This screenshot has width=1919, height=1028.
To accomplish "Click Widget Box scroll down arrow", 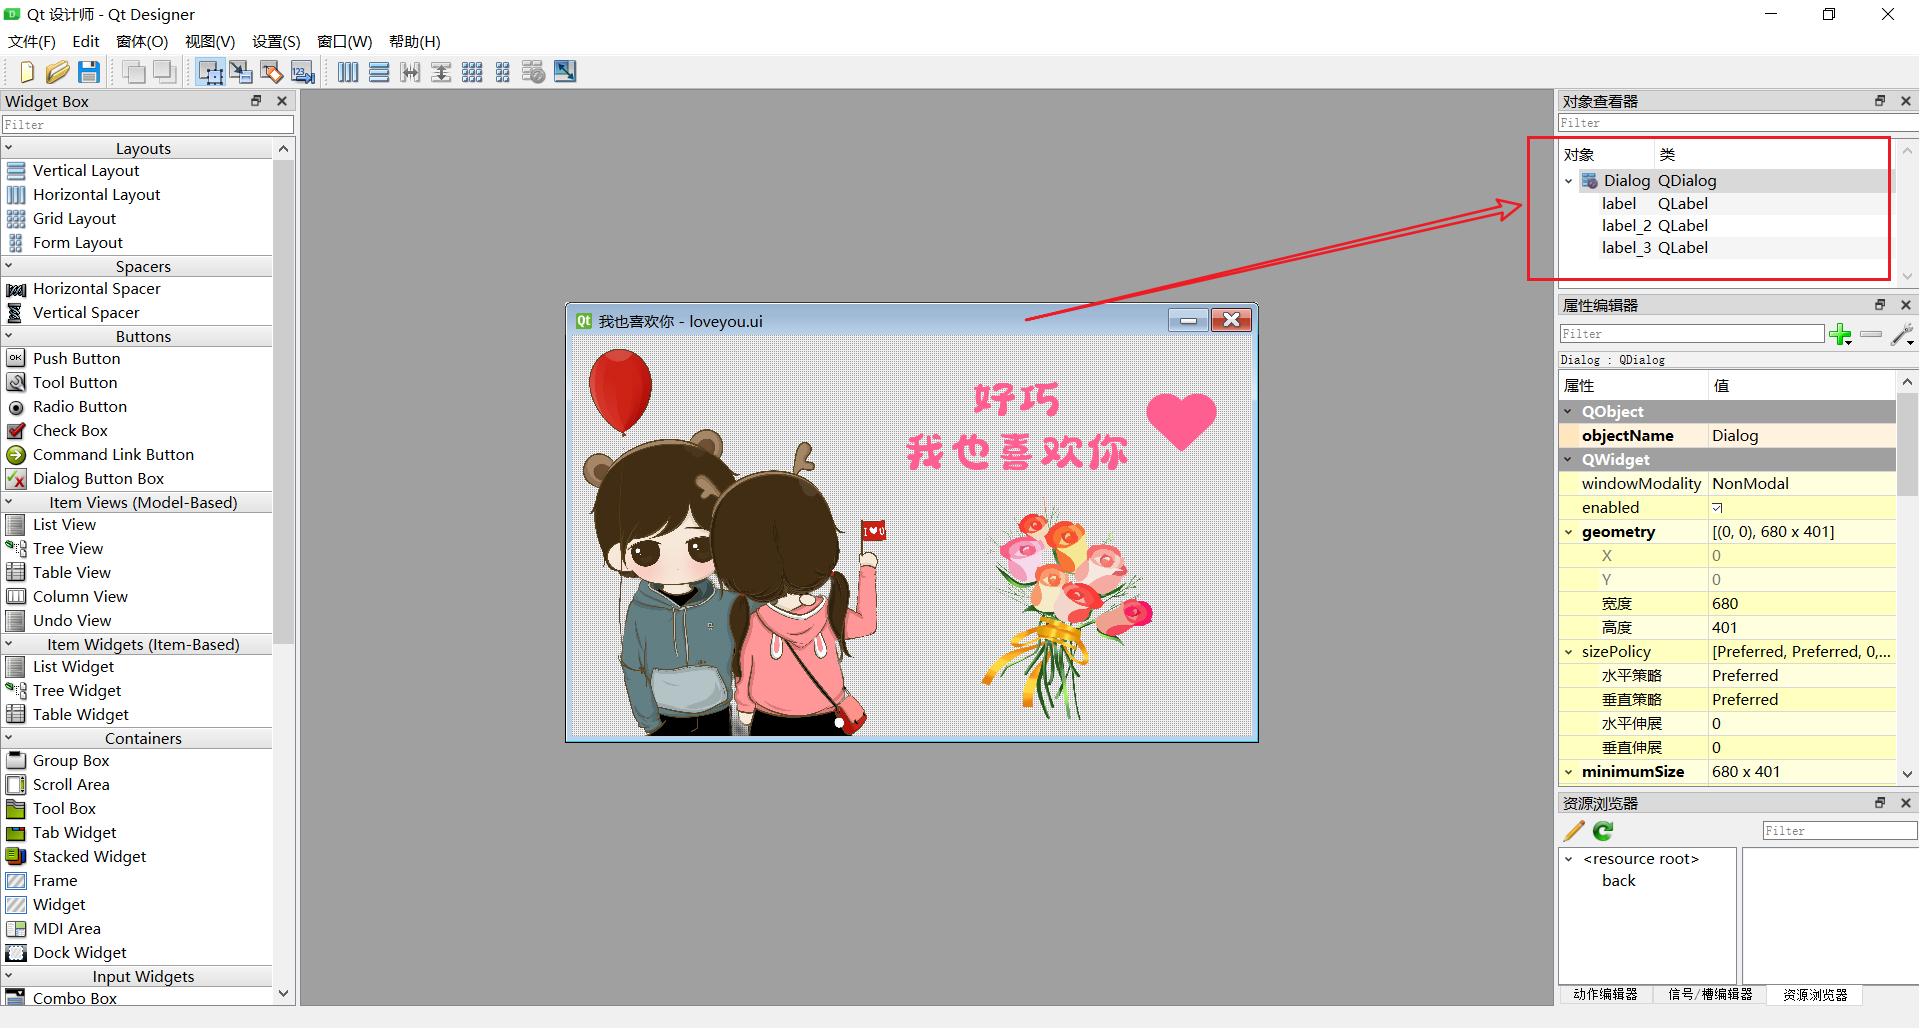I will (284, 993).
